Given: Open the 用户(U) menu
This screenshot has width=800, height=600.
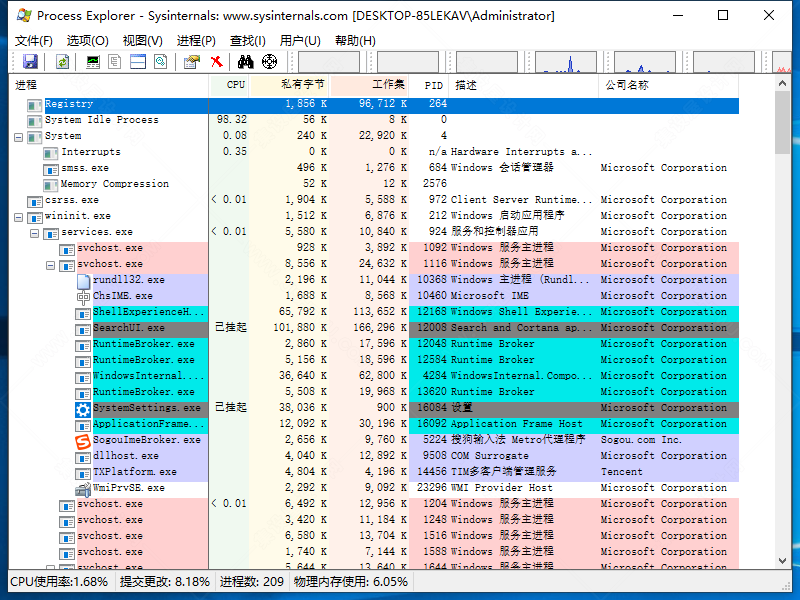Looking at the screenshot, I should pos(300,41).
